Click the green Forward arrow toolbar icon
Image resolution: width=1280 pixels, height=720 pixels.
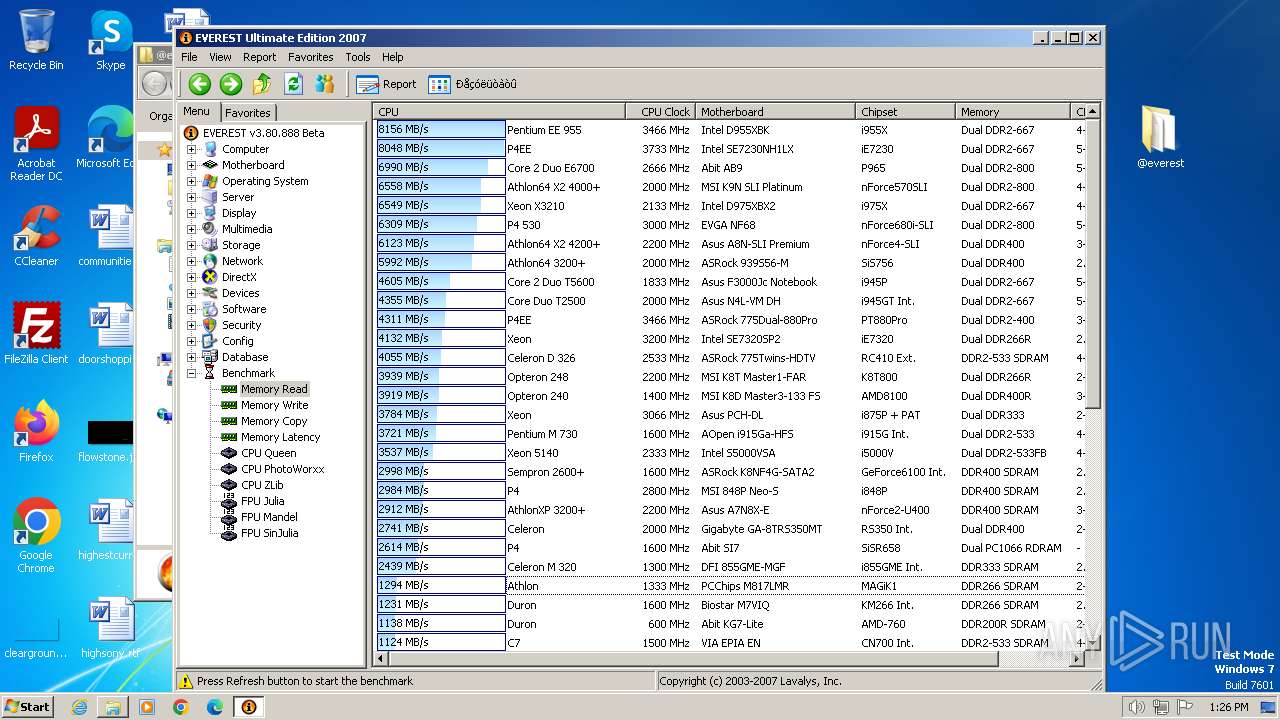230,84
